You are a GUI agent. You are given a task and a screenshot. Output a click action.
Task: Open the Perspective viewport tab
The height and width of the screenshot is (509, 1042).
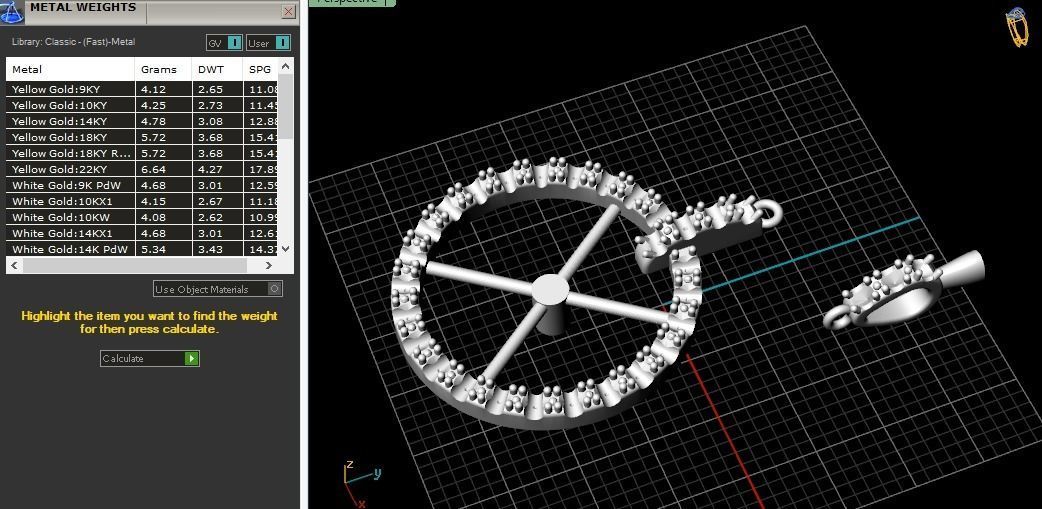pyautogui.click(x=352, y=3)
